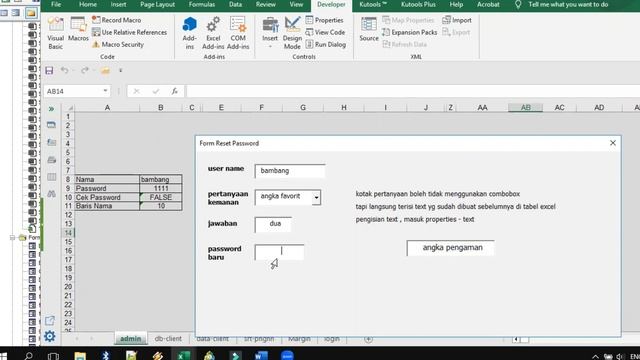Image resolution: width=640 pixels, height=360 pixels.
Task: Click the Insert Function fx button
Action: pos(175,91)
